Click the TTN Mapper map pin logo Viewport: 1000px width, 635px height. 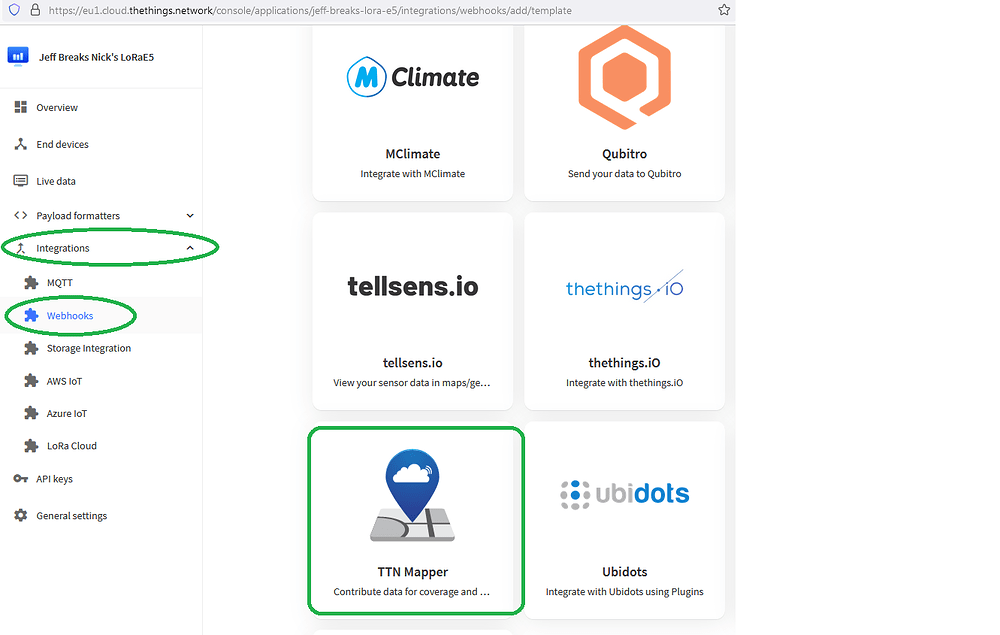tap(413, 495)
